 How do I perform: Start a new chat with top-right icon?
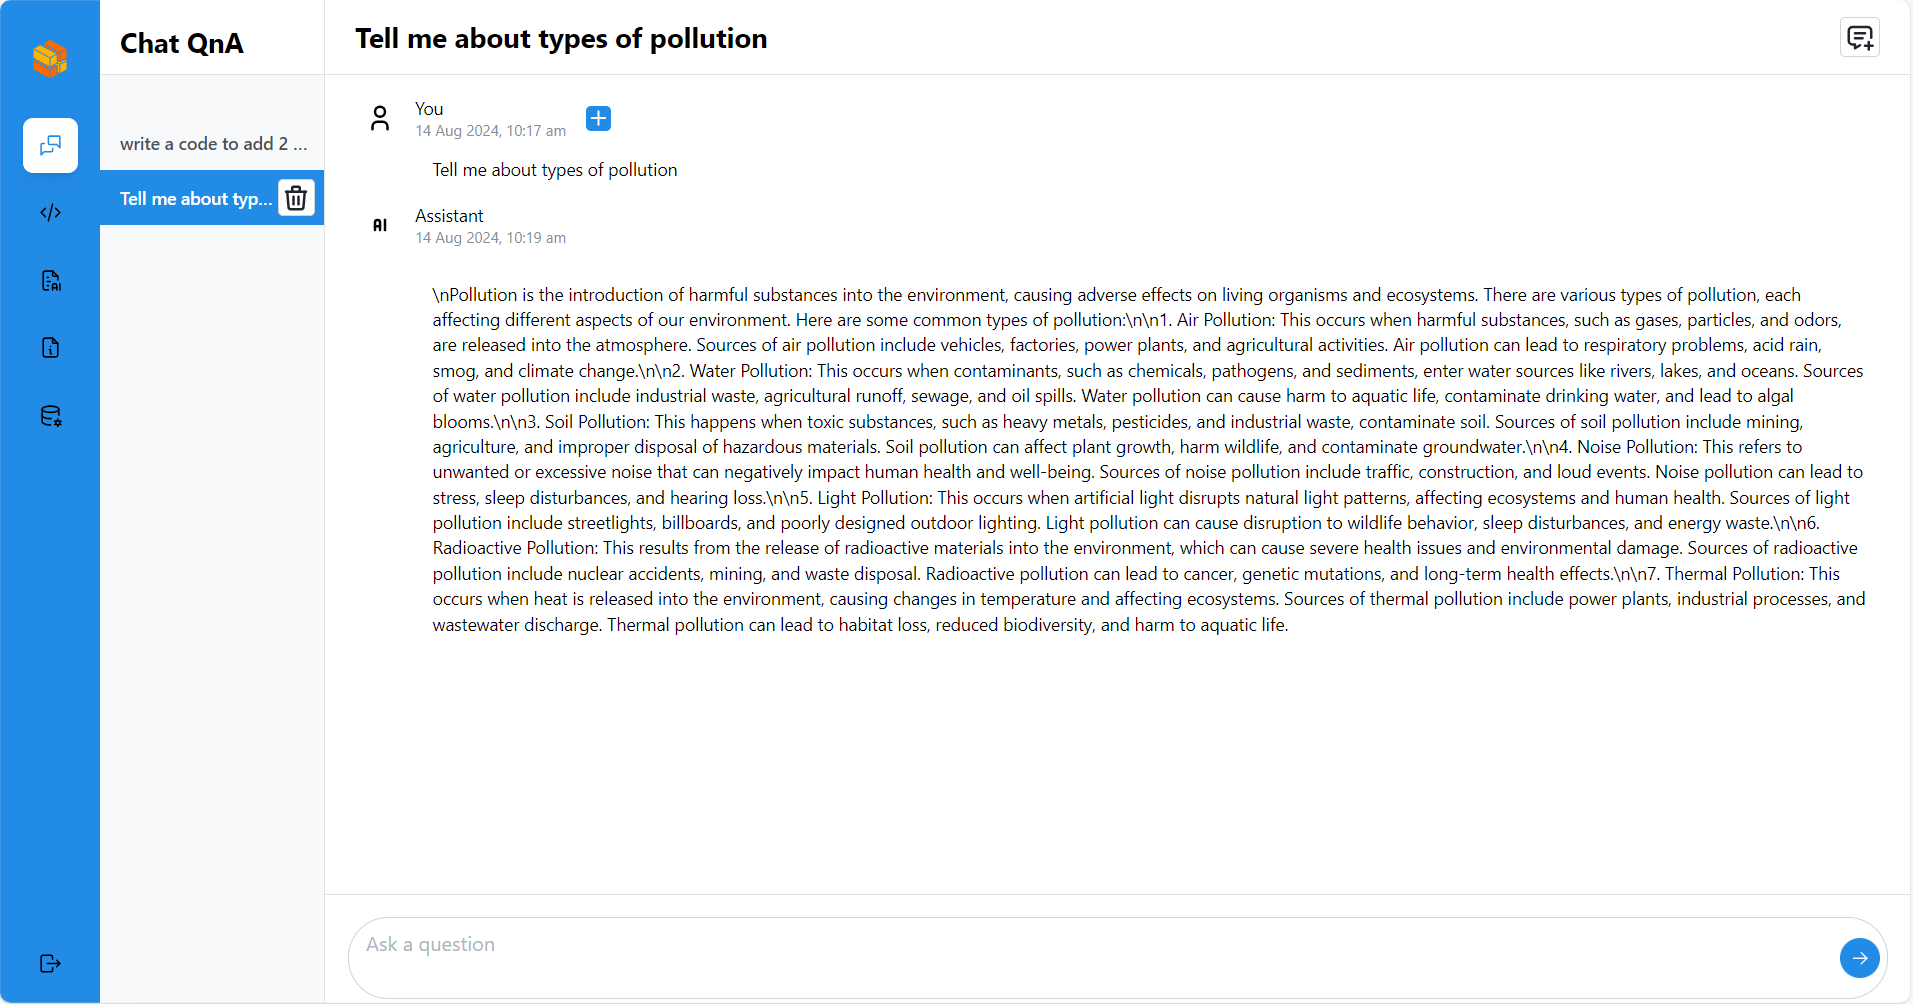coord(1859,38)
